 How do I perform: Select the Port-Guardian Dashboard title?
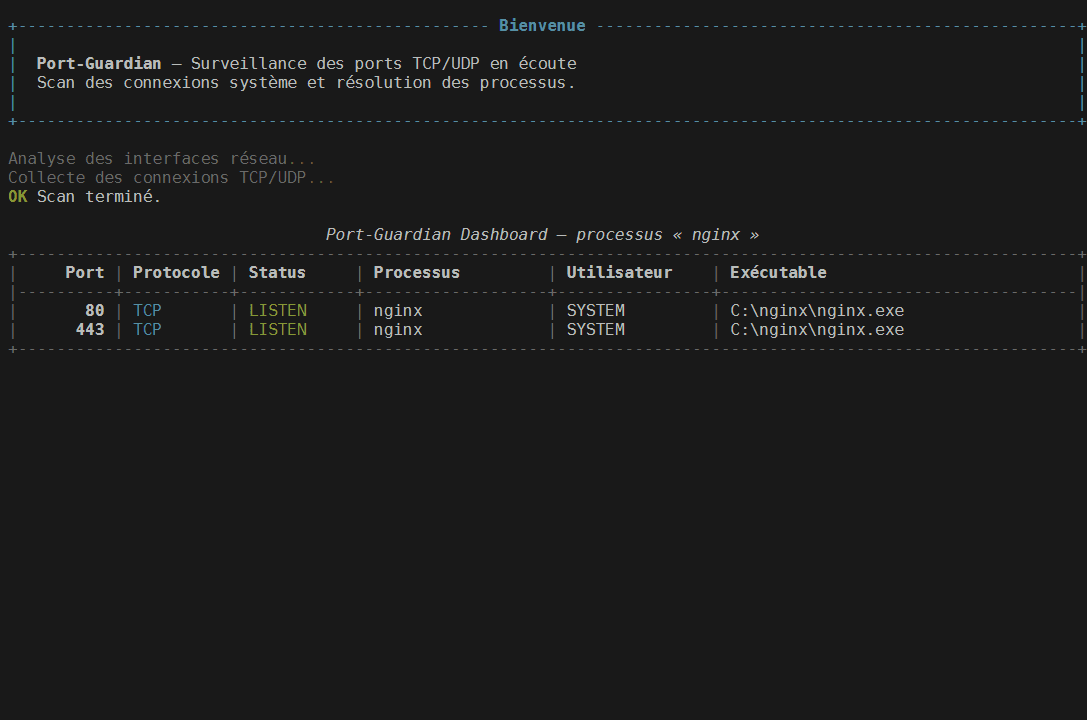(x=542, y=234)
